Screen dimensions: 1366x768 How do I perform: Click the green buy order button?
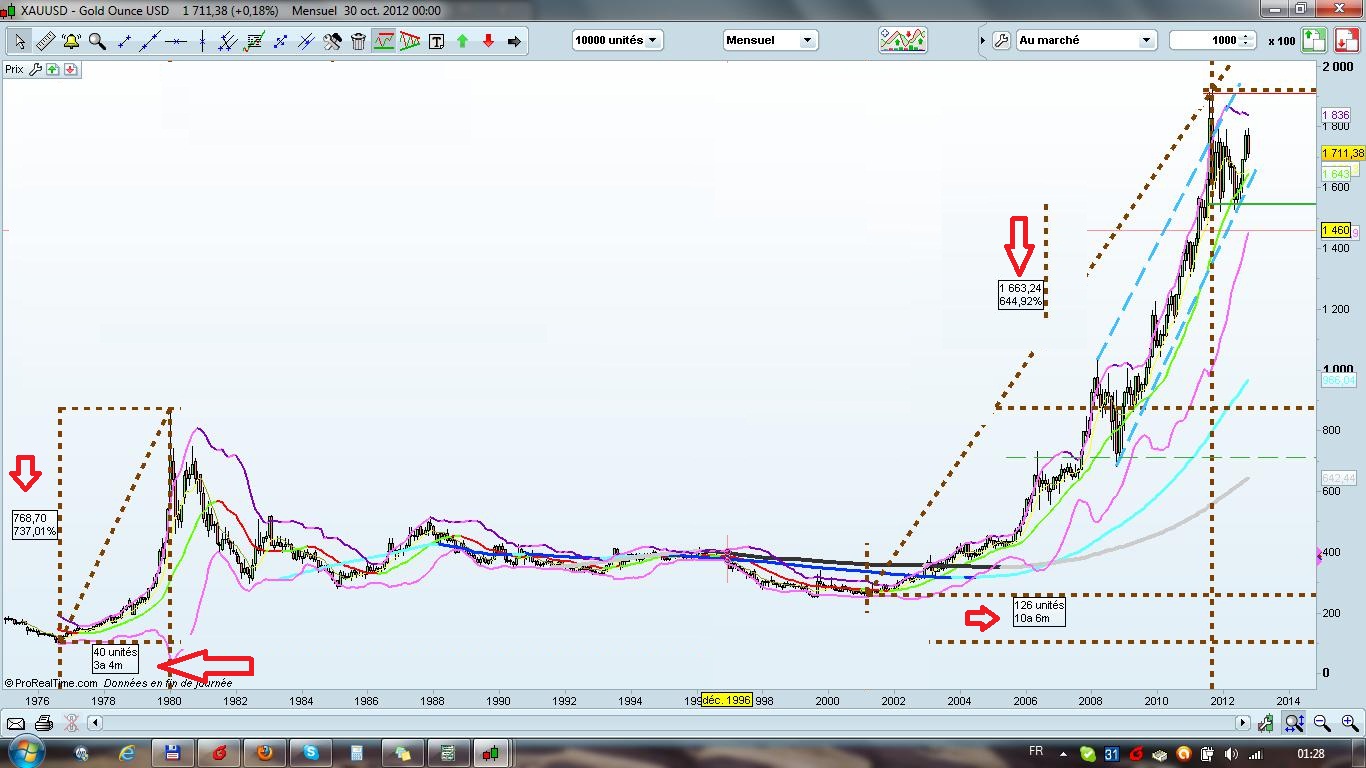[1314, 40]
